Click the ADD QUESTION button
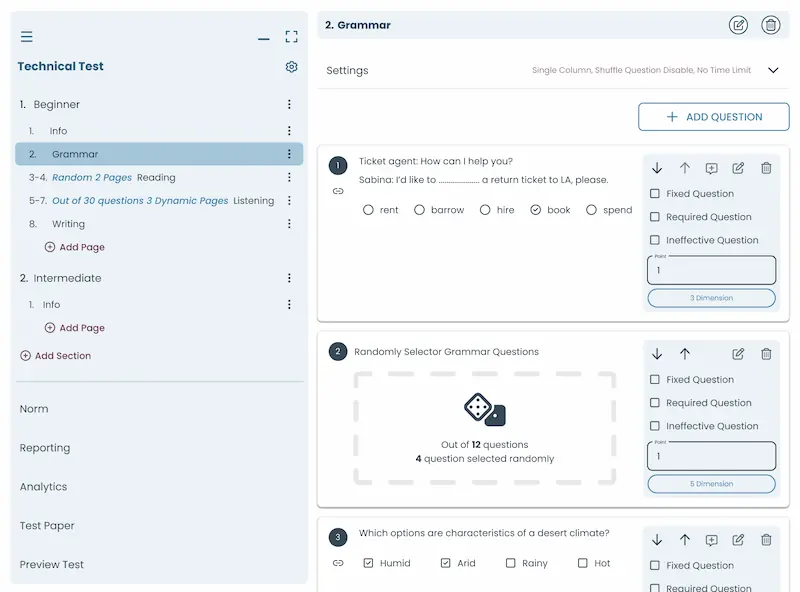Screen dimensions: 800x592 [x=713, y=117]
